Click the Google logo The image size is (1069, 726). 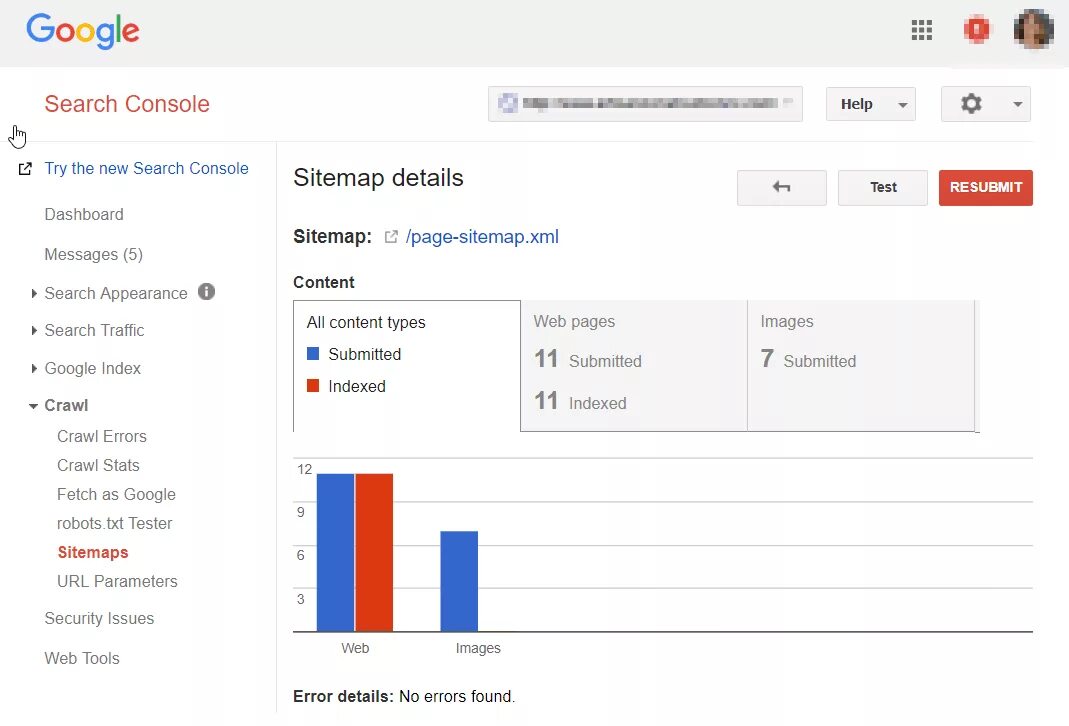(x=82, y=31)
